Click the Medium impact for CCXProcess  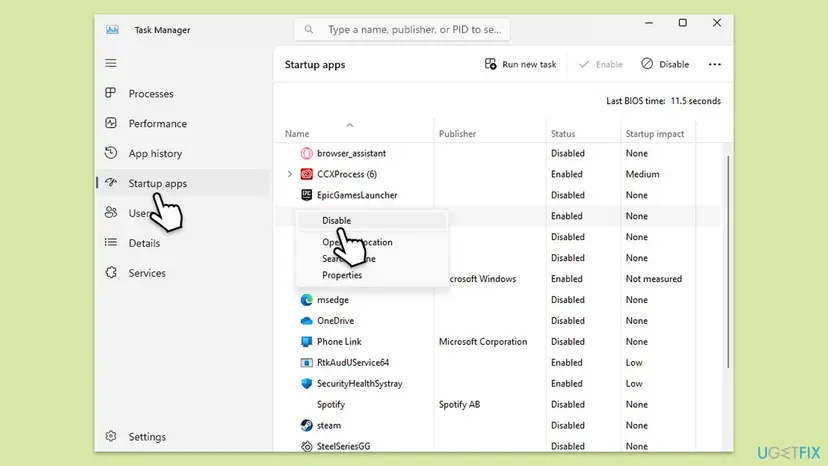point(642,174)
